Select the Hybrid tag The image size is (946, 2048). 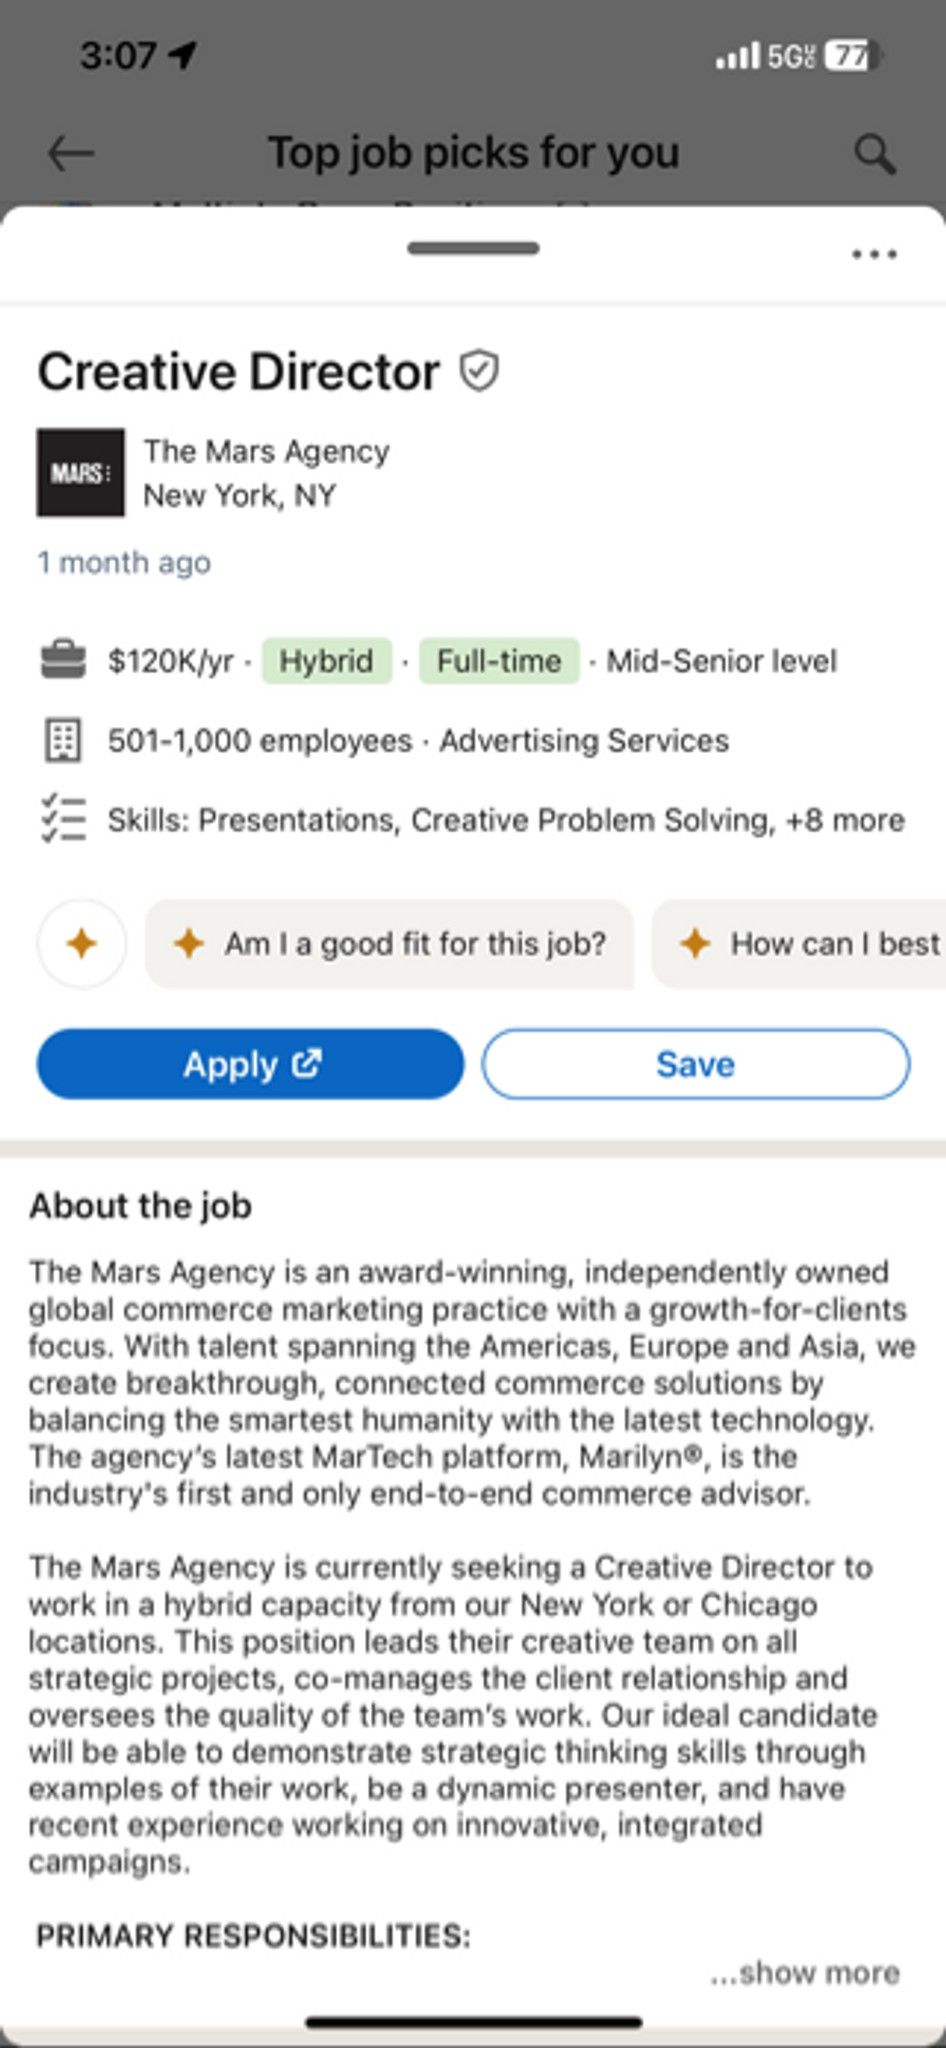pyautogui.click(x=326, y=661)
